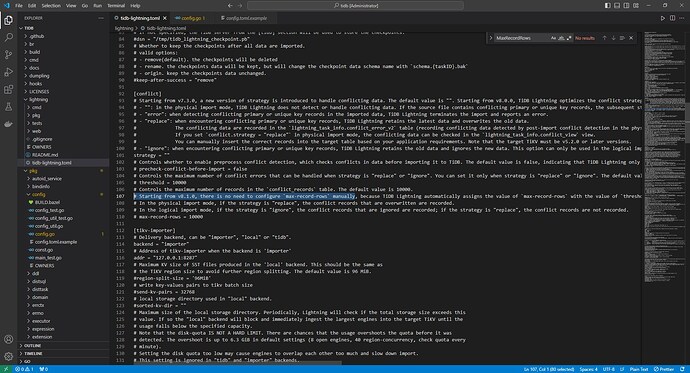Split the editor to the right
Image resolution: width=690 pixels, height=373 pixels.
click(x=672, y=18)
